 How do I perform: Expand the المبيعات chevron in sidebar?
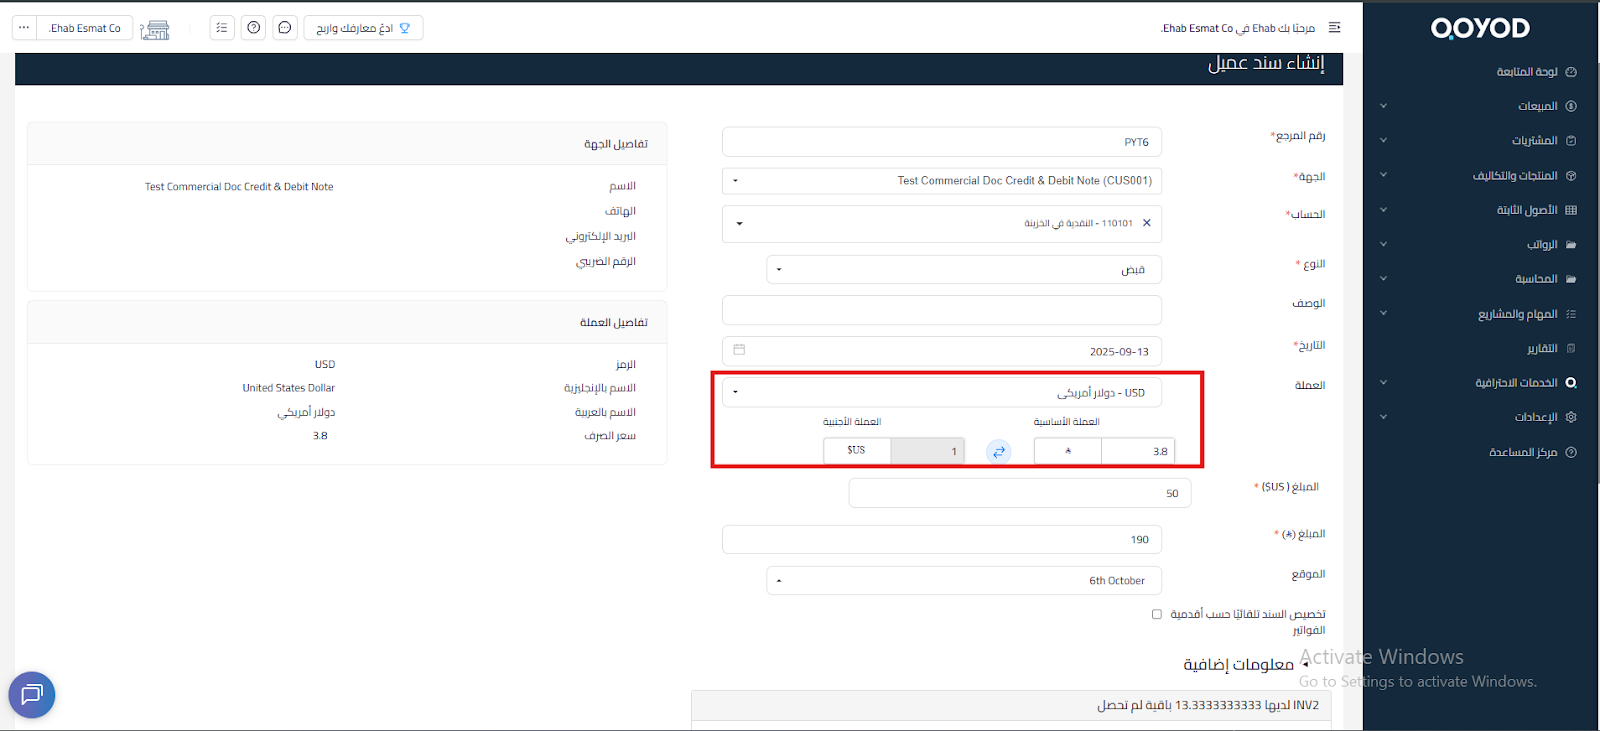(1383, 106)
